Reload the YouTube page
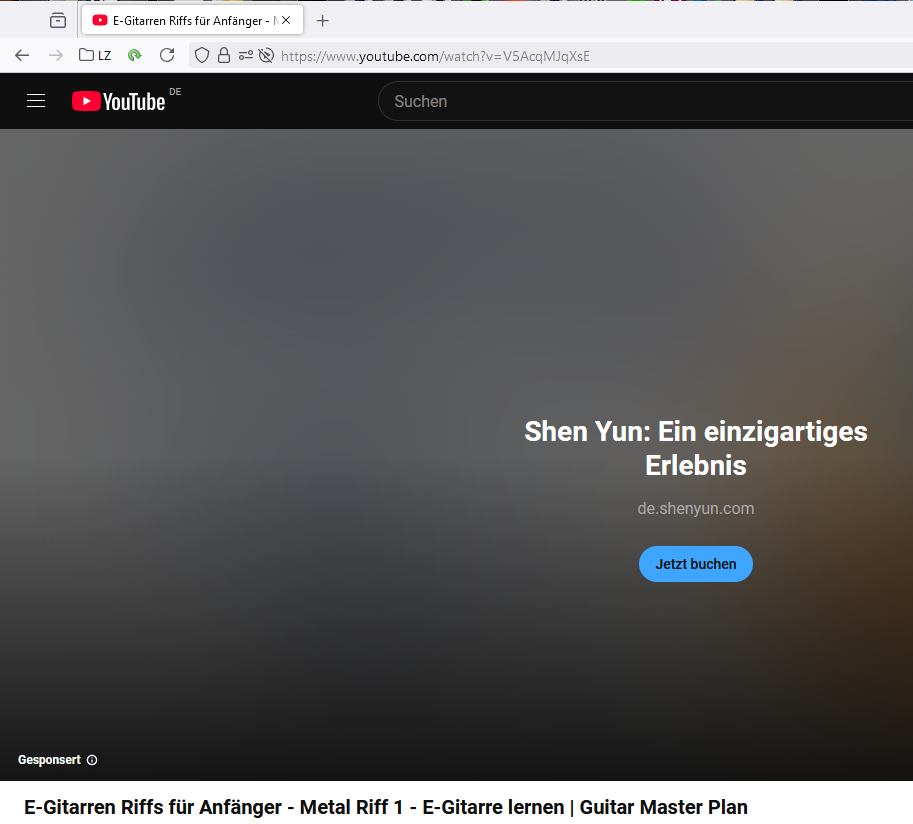 coord(167,55)
